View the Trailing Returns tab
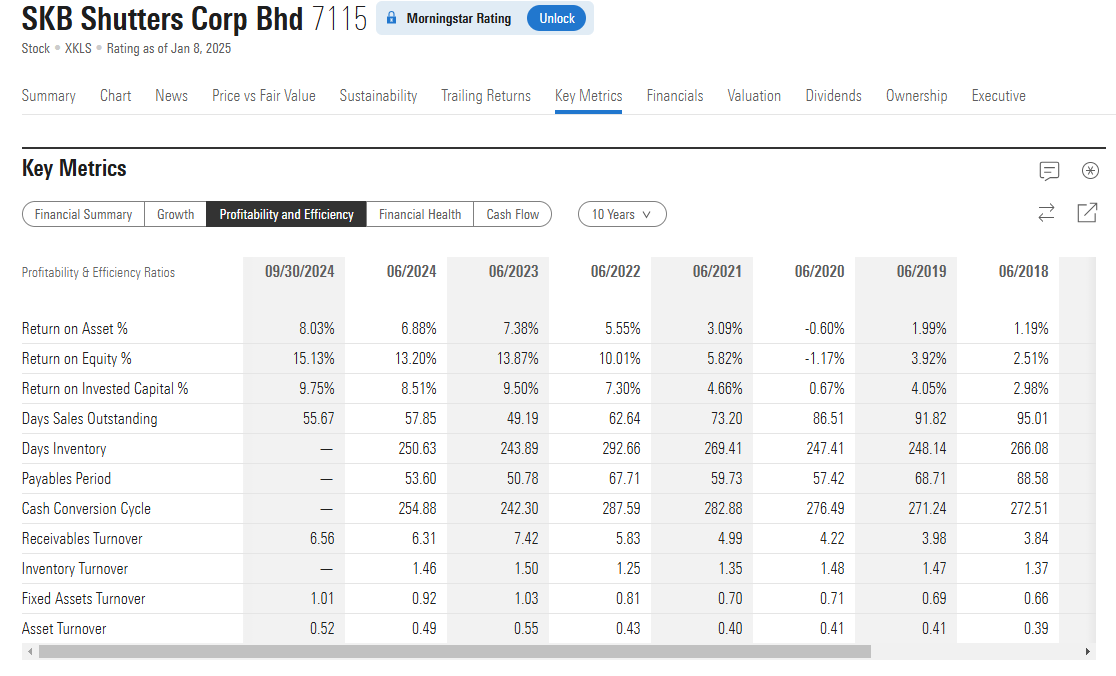Image resolution: width=1116 pixels, height=676 pixels. coord(486,96)
